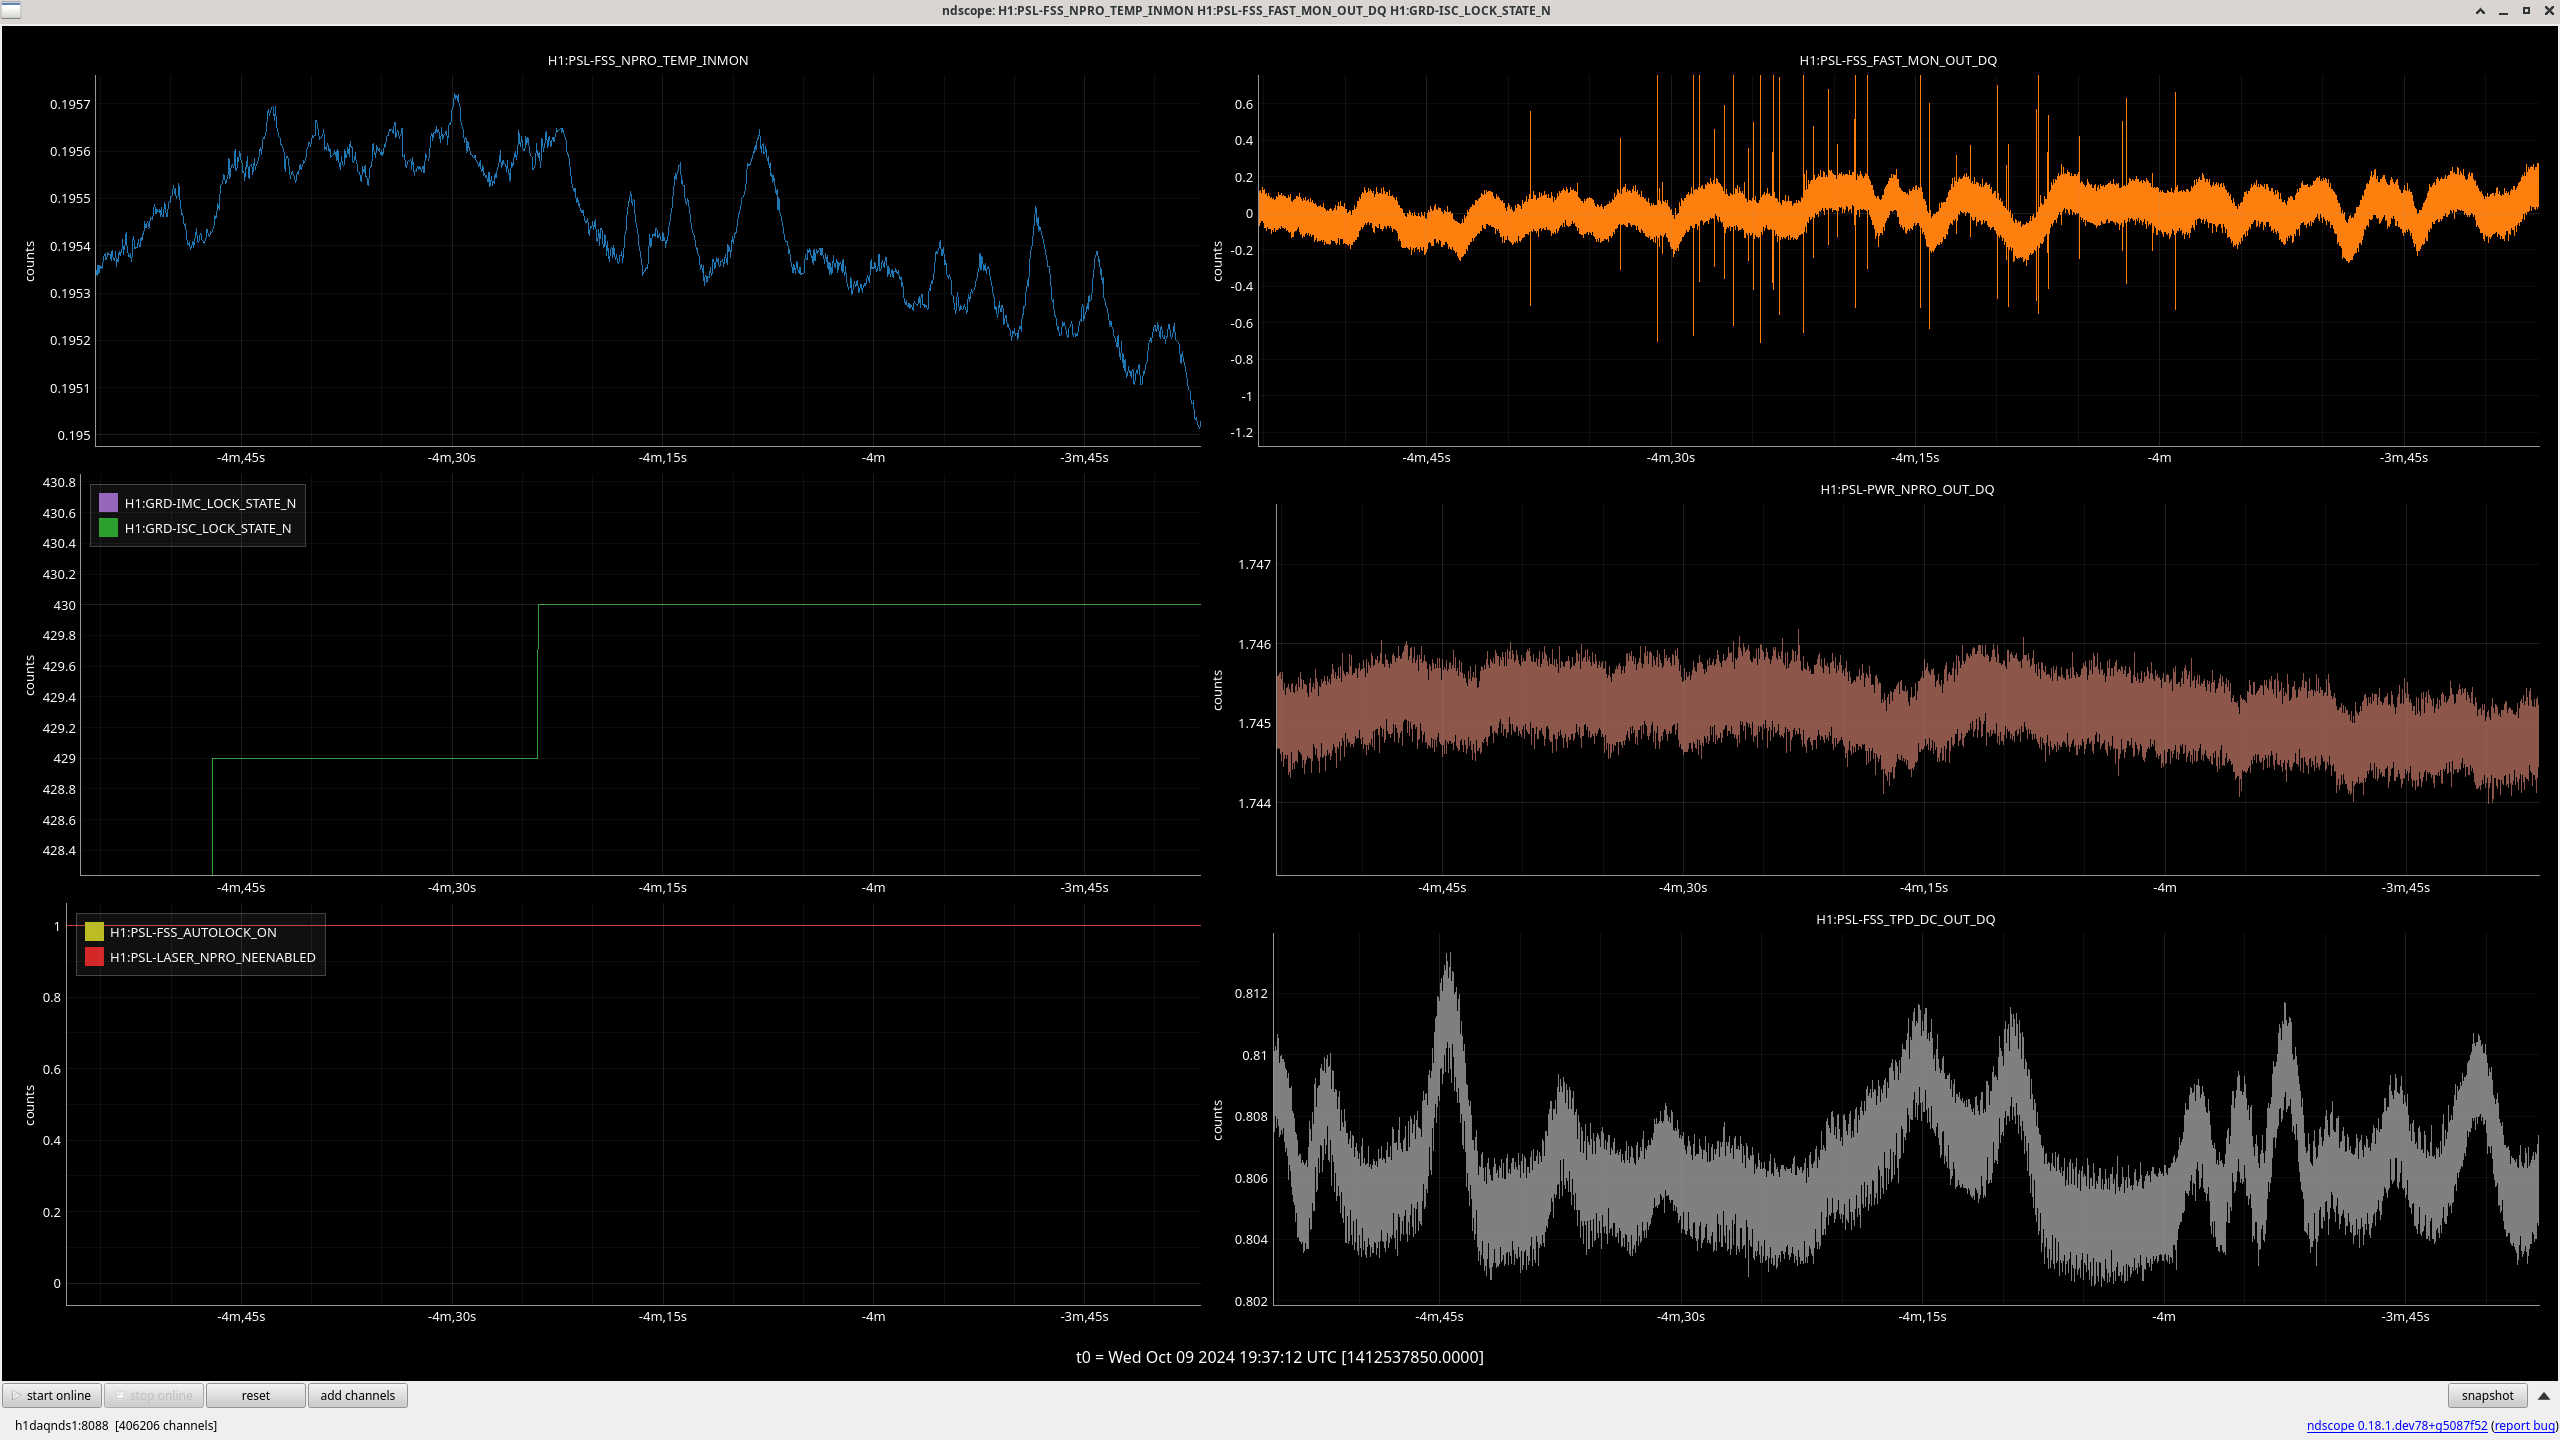Expand the panel with the up-arrow beside snapshot
The height and width of the screenshot is (1440, 2560).
pyautogui.click(x=2544, y=1395)
